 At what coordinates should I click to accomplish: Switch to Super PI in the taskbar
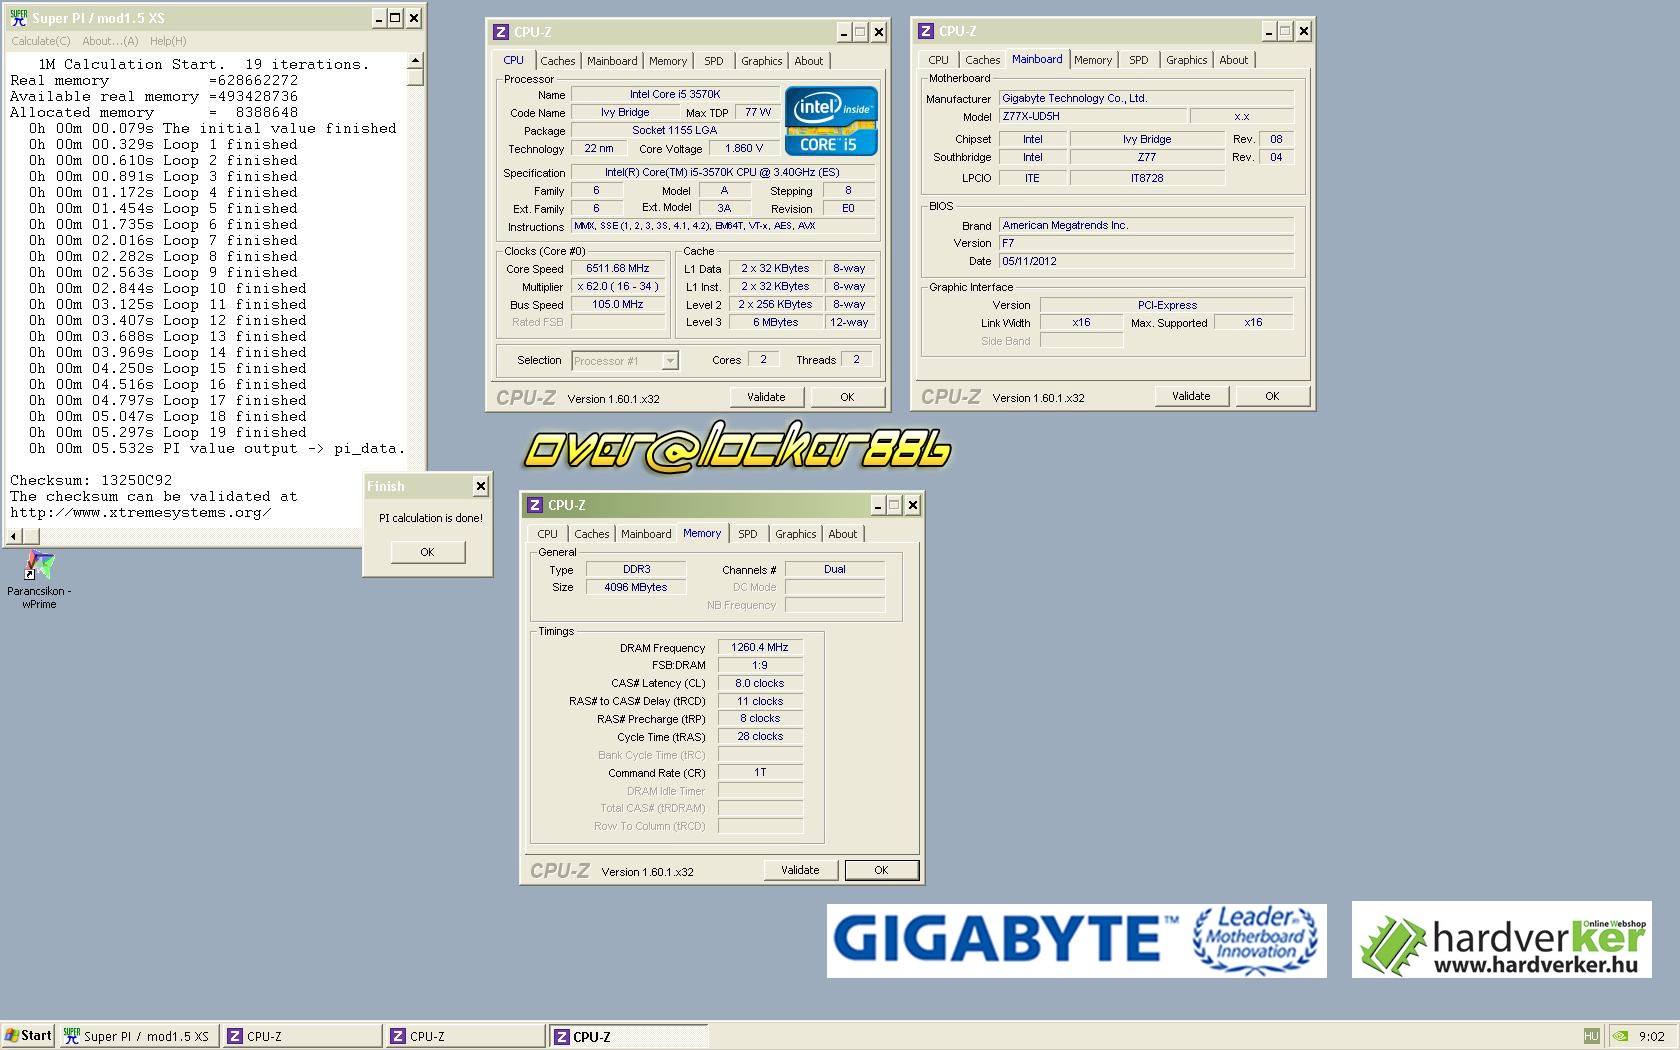[137, 1036]
